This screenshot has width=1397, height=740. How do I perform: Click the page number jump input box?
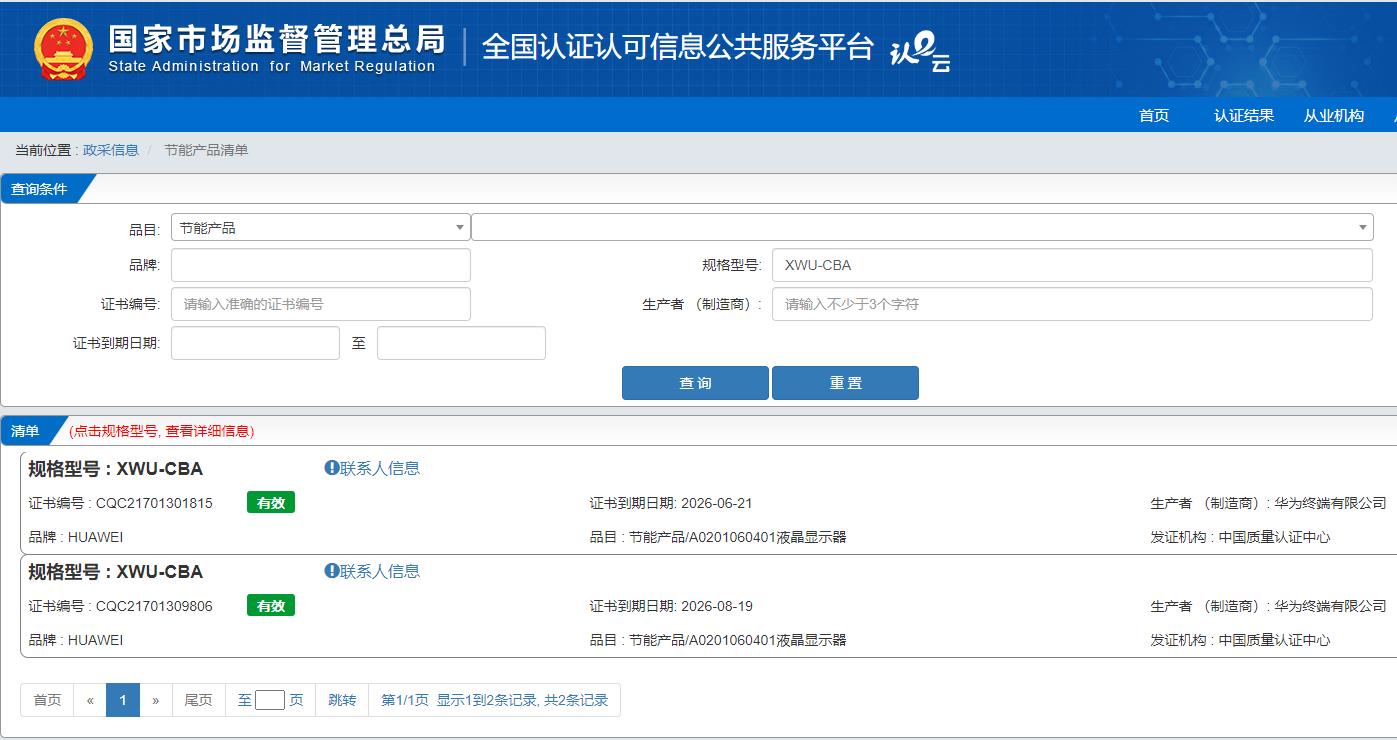coord(270,700)
